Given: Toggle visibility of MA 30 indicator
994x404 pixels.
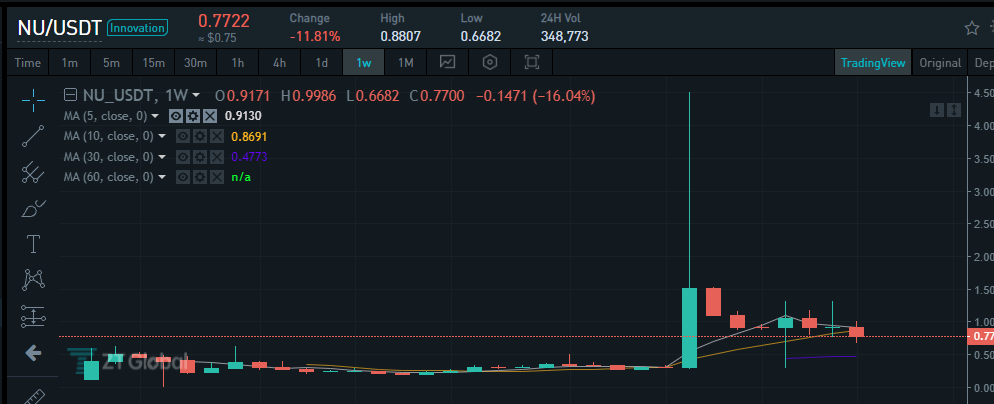Looking at the screenshot, I should [x=183, y=157].
